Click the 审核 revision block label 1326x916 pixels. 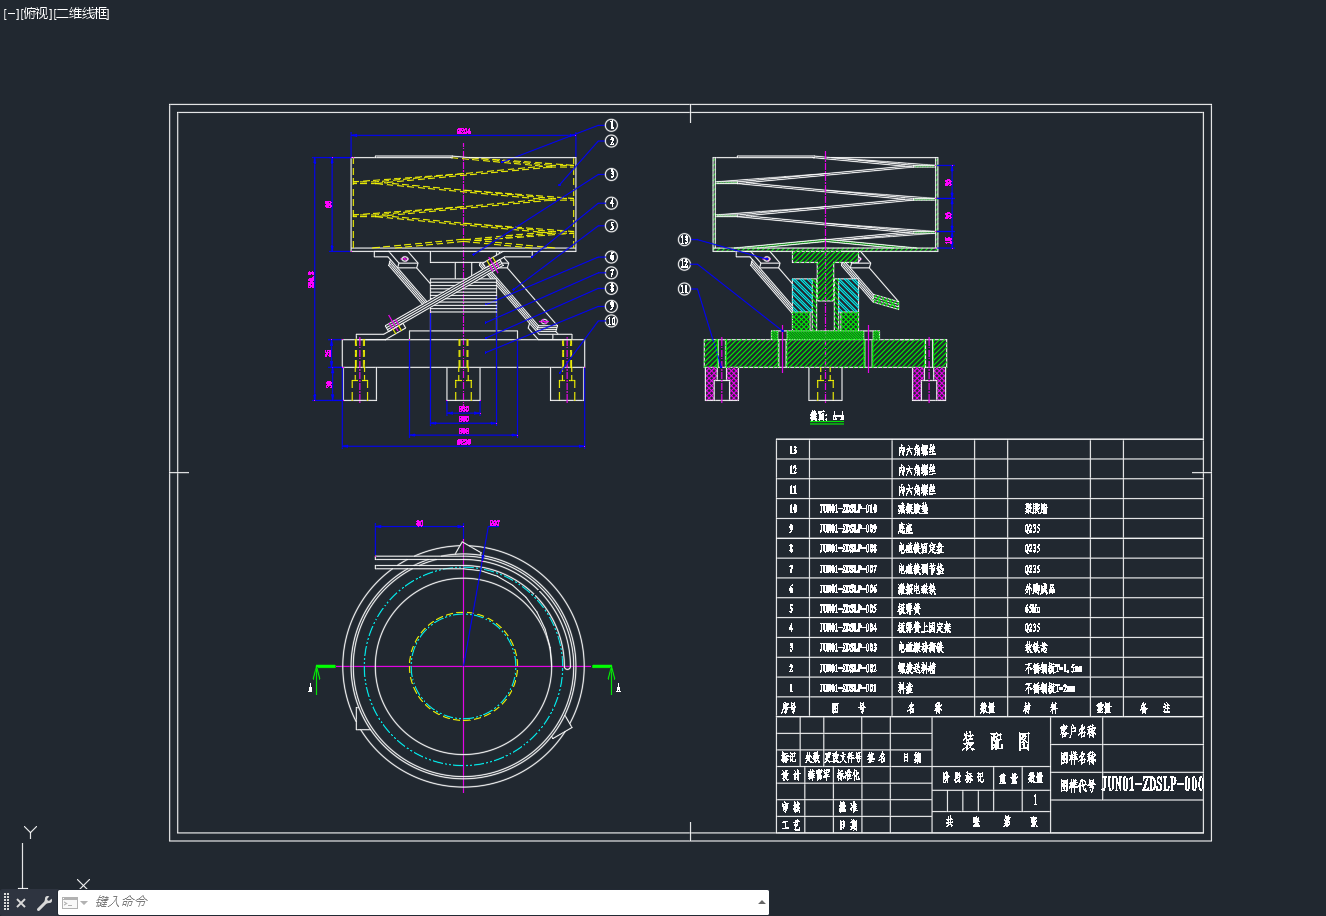coord(791,807)
